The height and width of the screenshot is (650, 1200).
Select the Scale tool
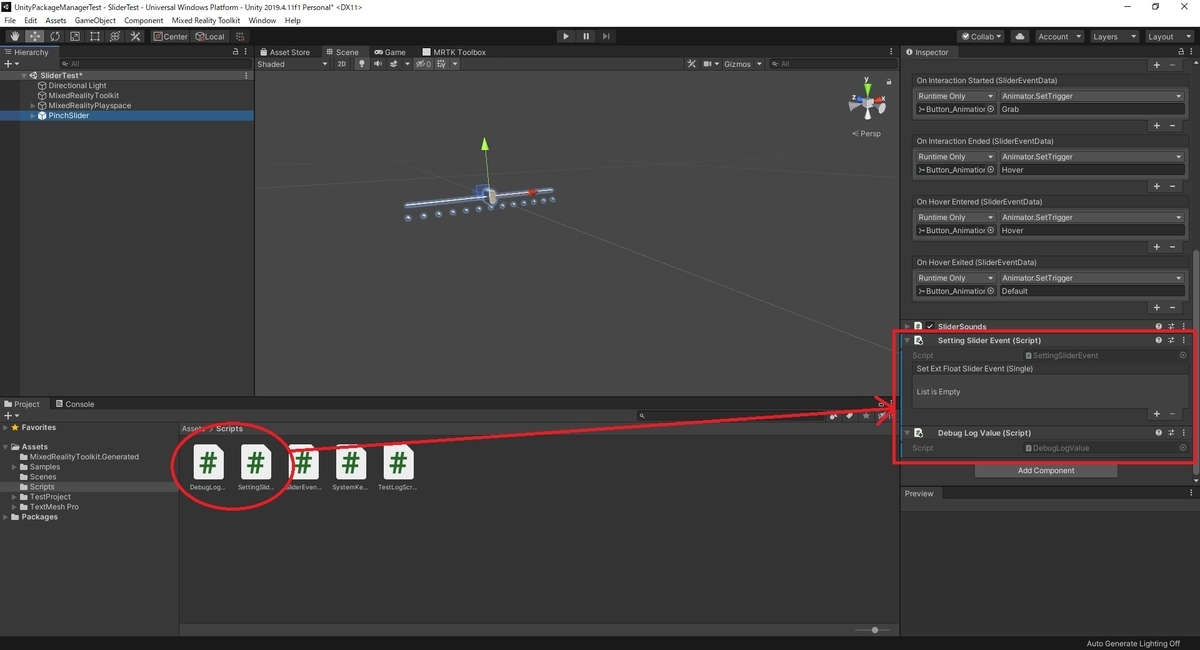(73, 36)
